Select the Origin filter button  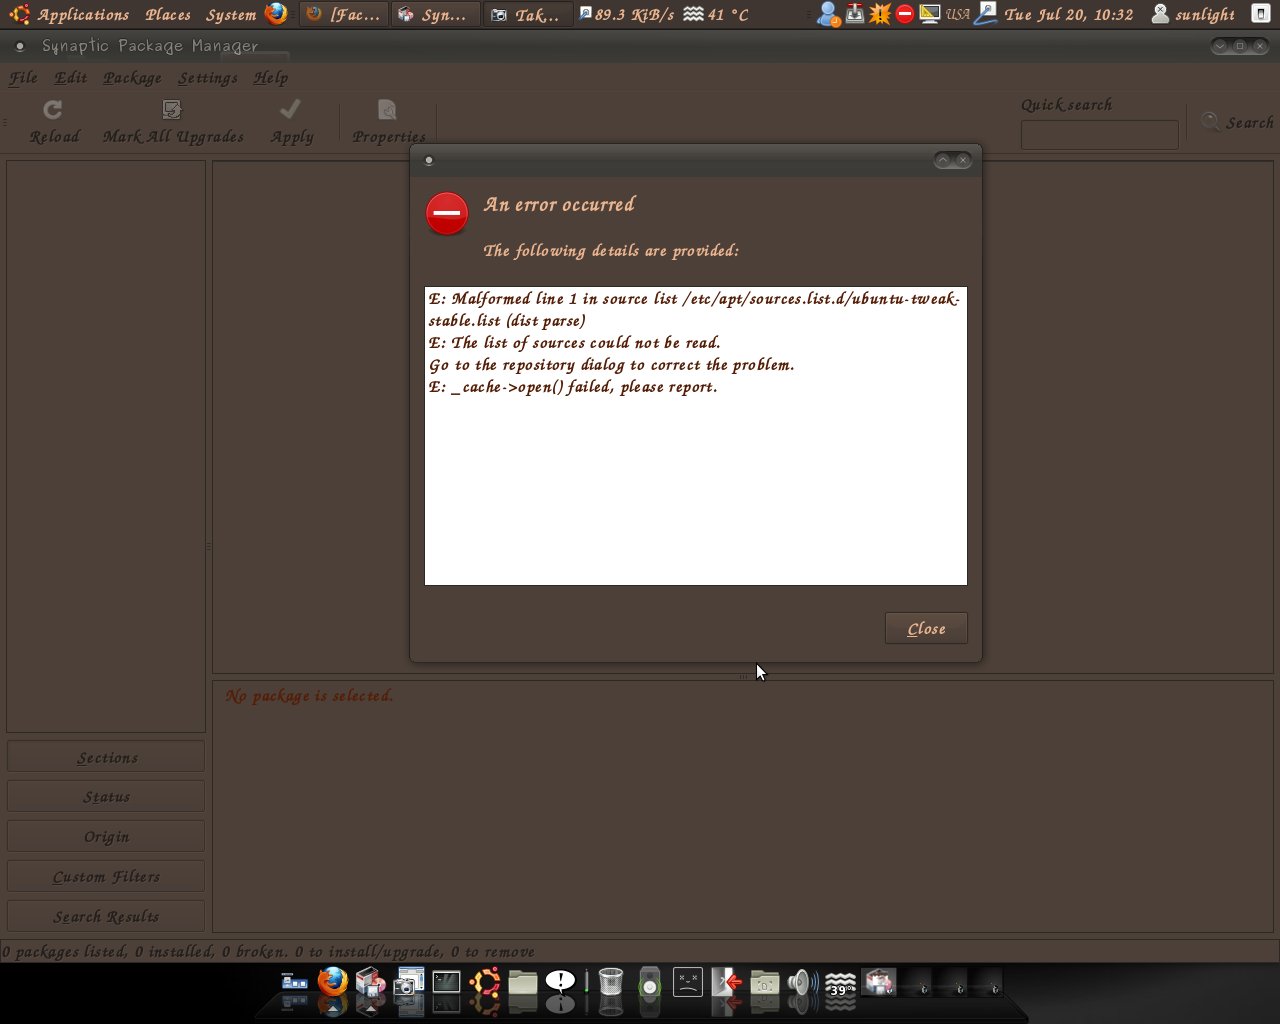coord(106,836)
